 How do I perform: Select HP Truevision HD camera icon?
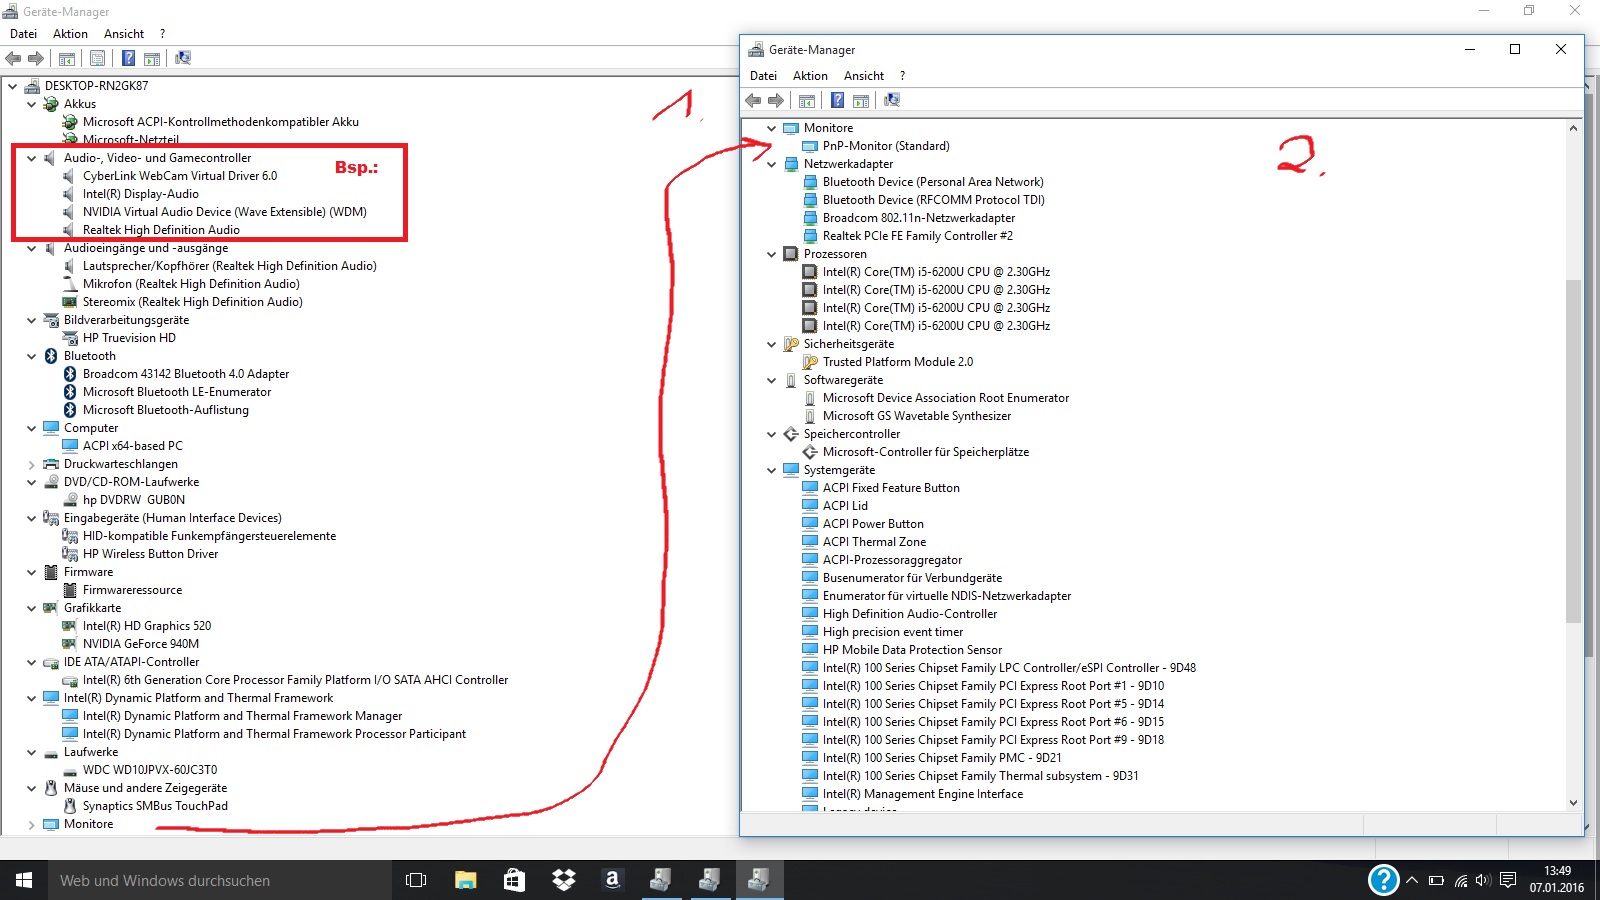(70, 338)
